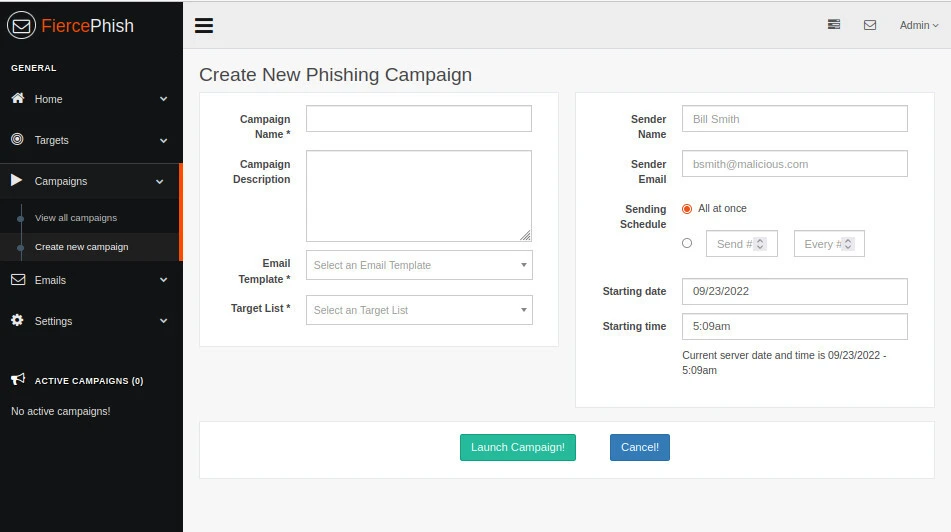Click the Home house icon in sidebar
Screen dimensions: 951x532
pyautogui.click(x=17, y=99)
